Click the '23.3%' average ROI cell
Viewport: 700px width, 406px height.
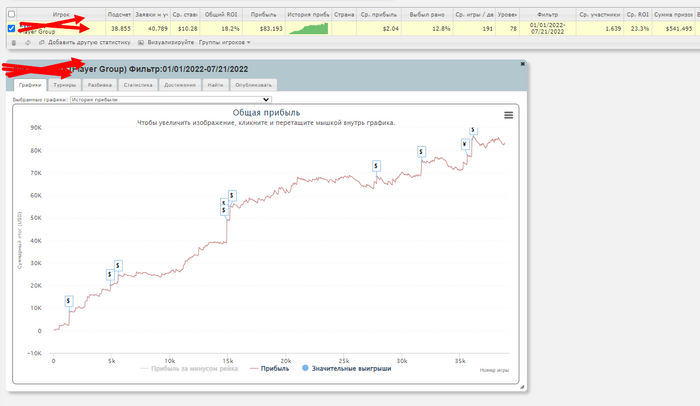[640, 29]
